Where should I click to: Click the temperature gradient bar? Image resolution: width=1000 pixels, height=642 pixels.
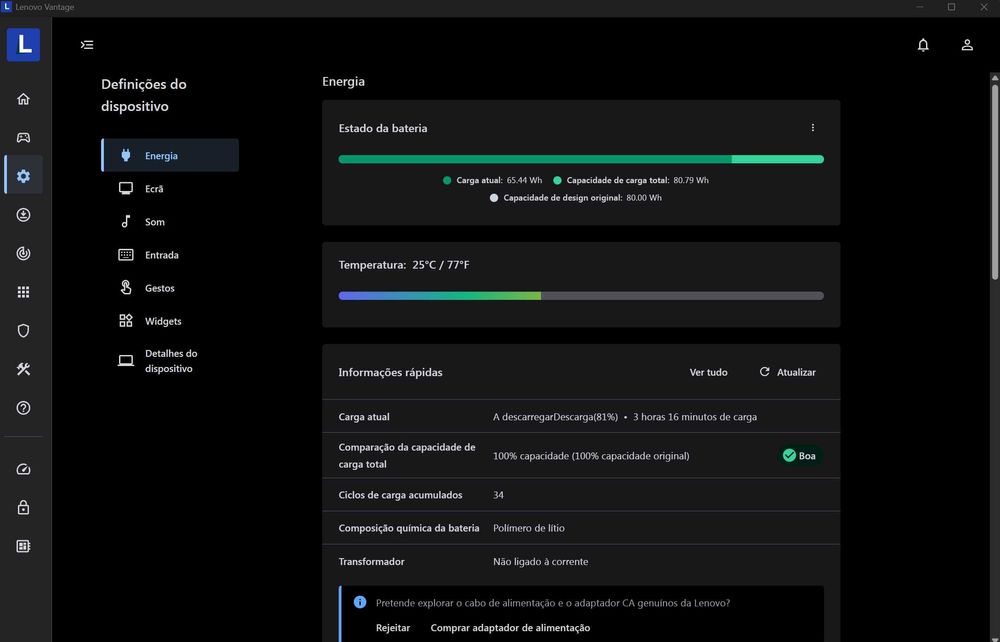click(x=581, y=296)
